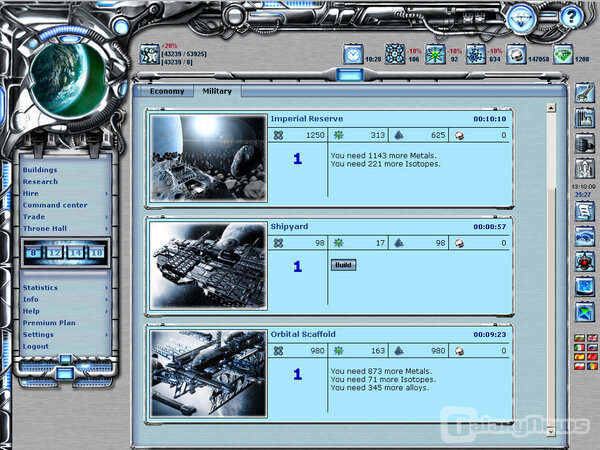The image size is (600, 450).
Task: Switch to the Economy tab
Action: click(x=167, y=91)
